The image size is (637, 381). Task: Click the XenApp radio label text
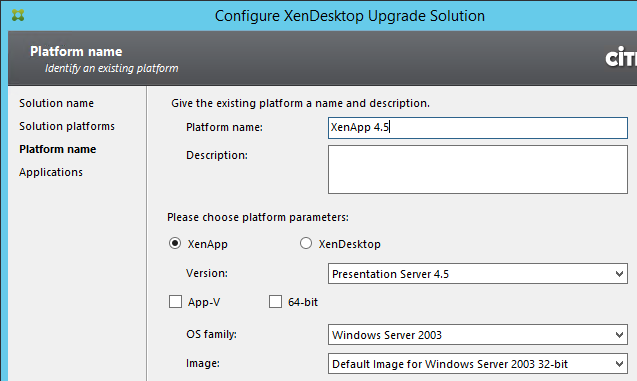(208, 244)
